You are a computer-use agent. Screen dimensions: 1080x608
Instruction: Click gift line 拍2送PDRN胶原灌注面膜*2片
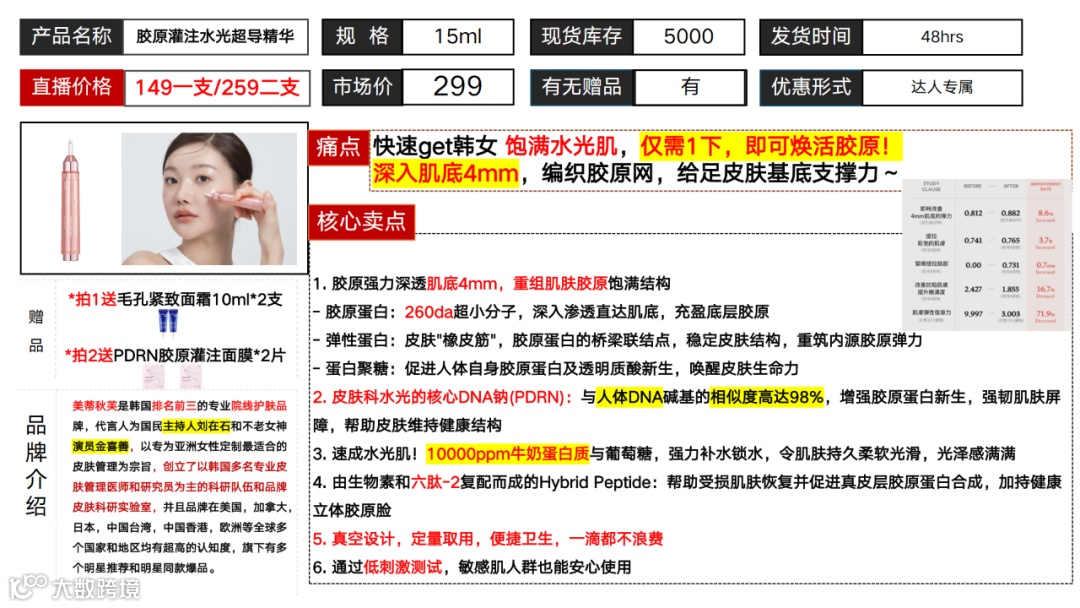tap(175, 355)
